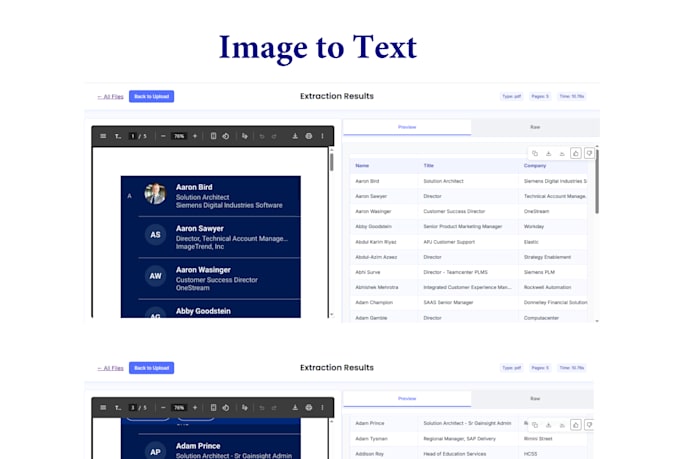Click the text tool in page 1 PDF toolbar
680x459 pixels.
click(x=118, y=136)
